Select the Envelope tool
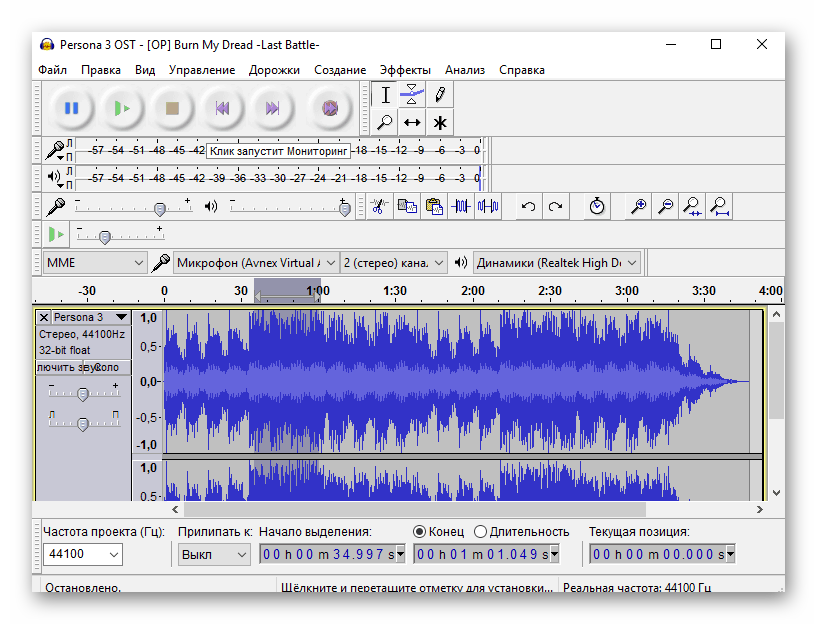The image size is (817, 624). click(x=412, y=95)
